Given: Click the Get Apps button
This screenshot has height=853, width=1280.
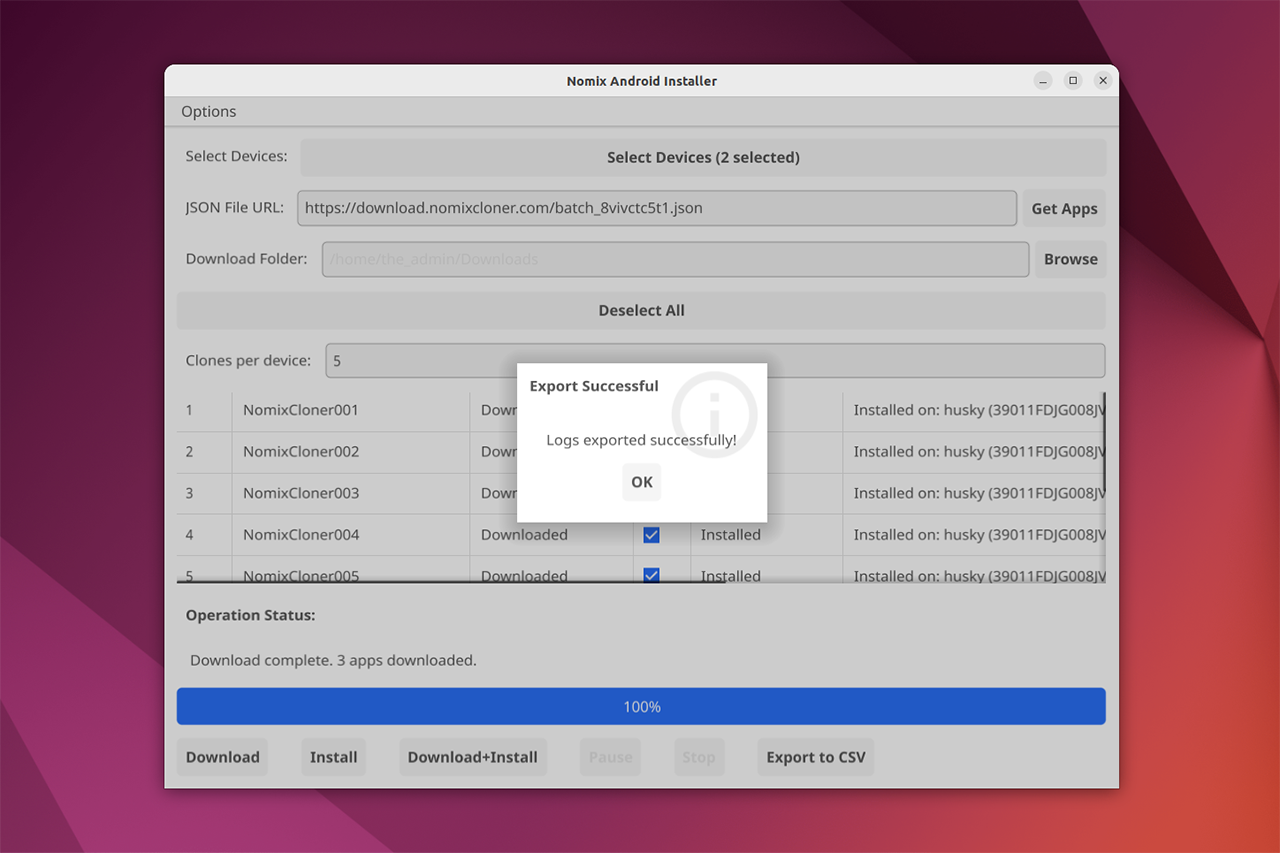Looking at the screenshot, I should tap(1065, 208).
